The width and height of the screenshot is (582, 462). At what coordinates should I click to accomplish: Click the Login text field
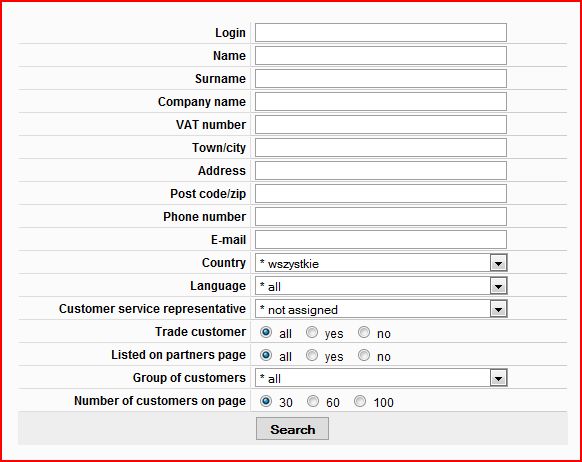click(x=380, y=33)
